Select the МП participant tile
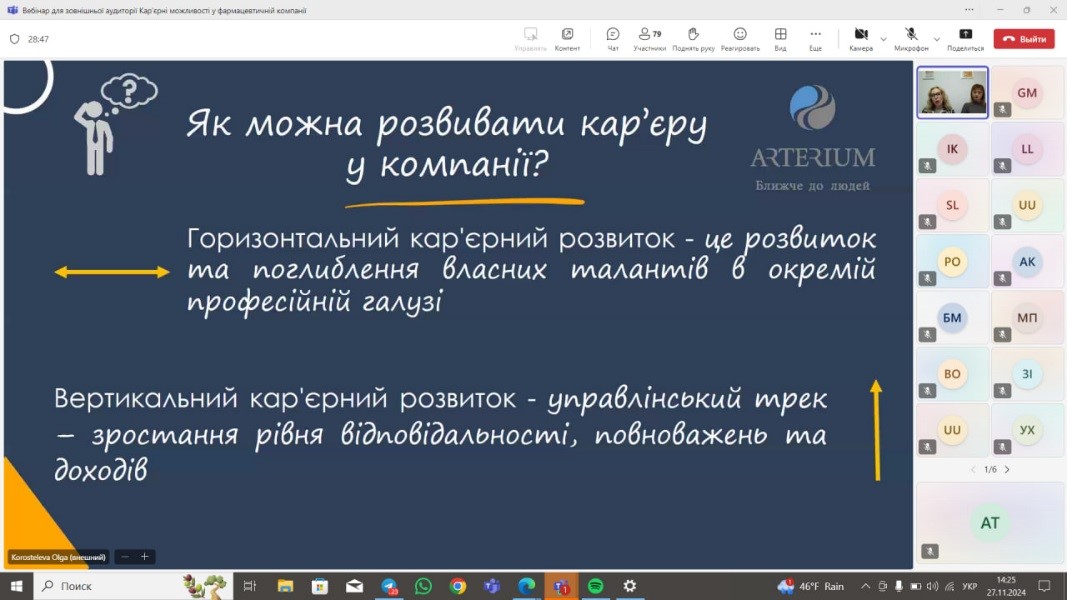 [1027, 318]
